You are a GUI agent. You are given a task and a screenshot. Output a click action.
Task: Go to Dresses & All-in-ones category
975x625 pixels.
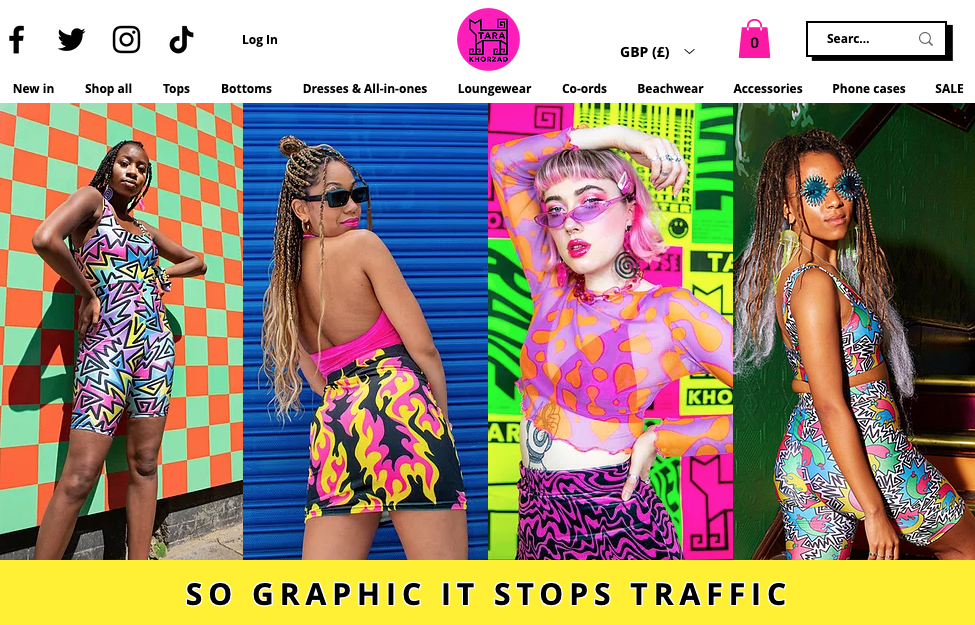(365, 88)
